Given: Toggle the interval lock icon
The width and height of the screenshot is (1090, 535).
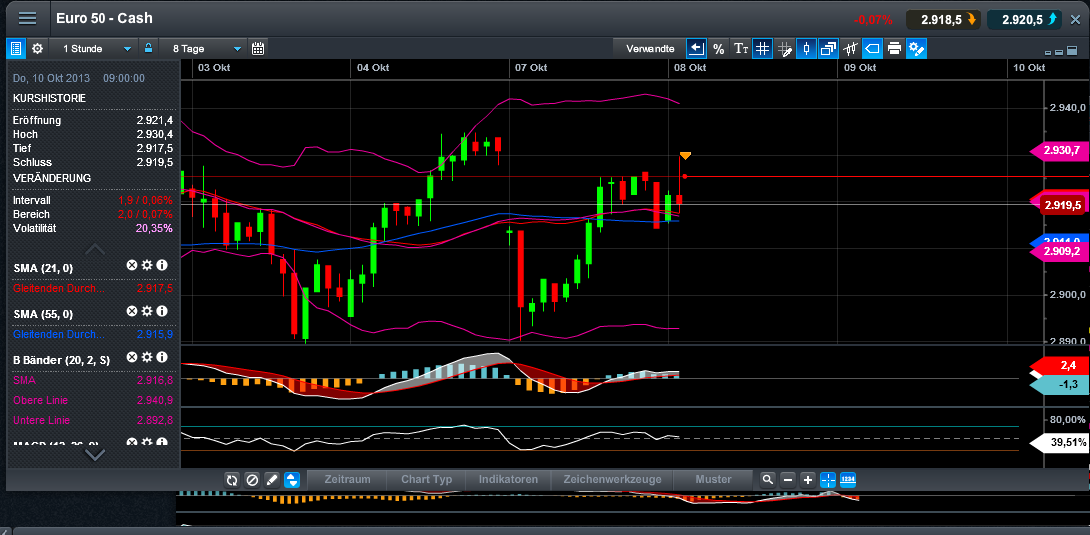Looking at the screenshot, I should [147, 49].
